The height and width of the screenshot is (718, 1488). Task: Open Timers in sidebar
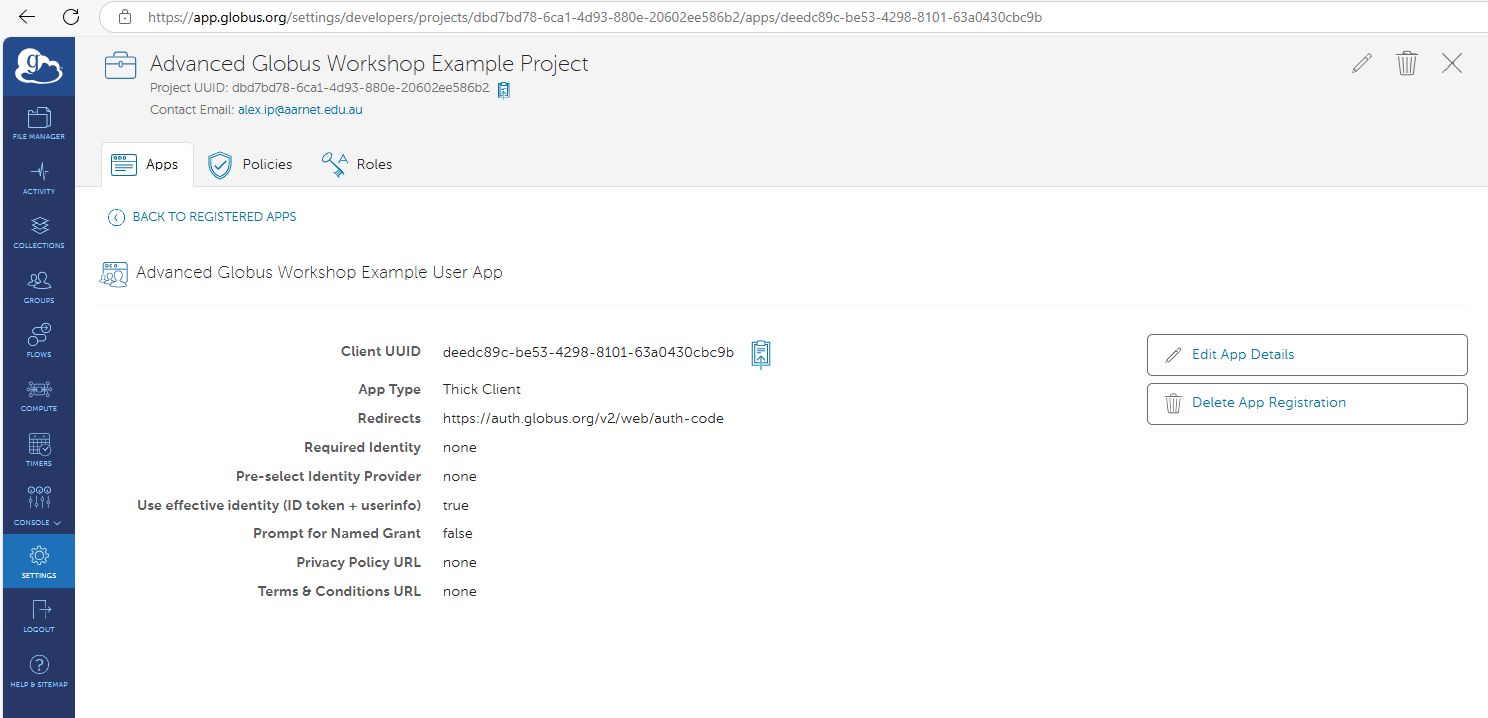(39, 449)
